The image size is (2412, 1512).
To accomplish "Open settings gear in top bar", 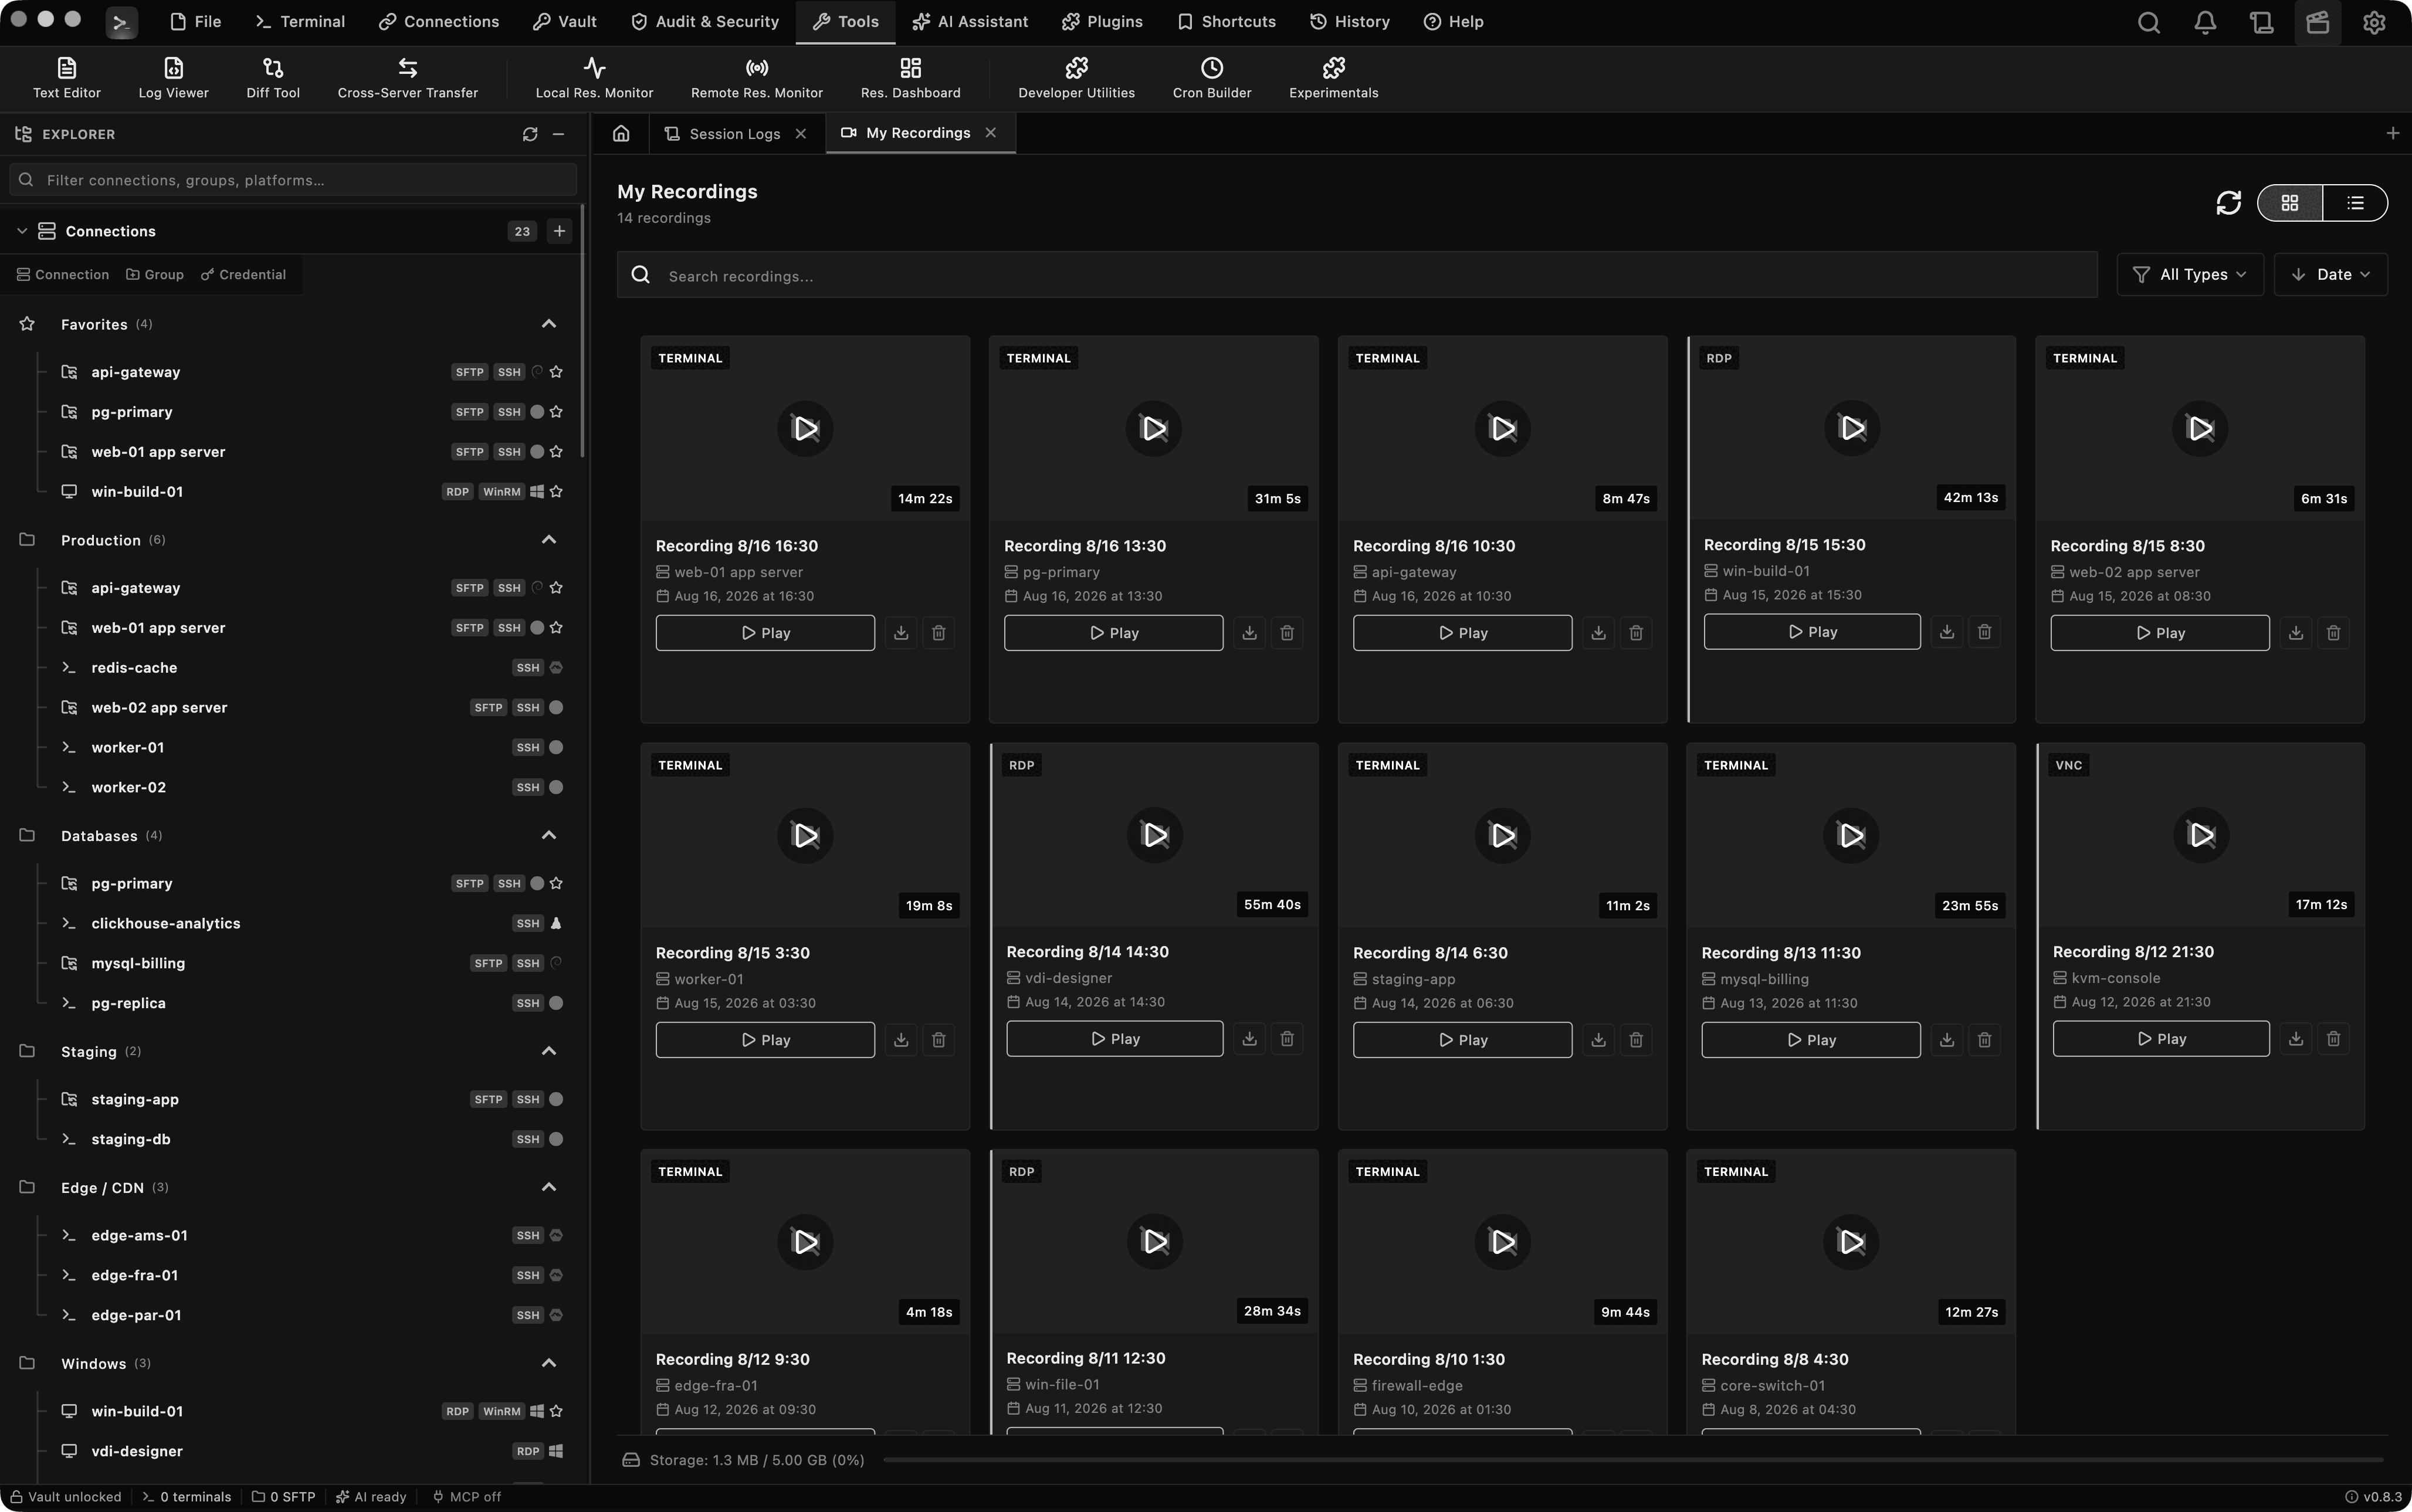I will [x=2374, y=22].
